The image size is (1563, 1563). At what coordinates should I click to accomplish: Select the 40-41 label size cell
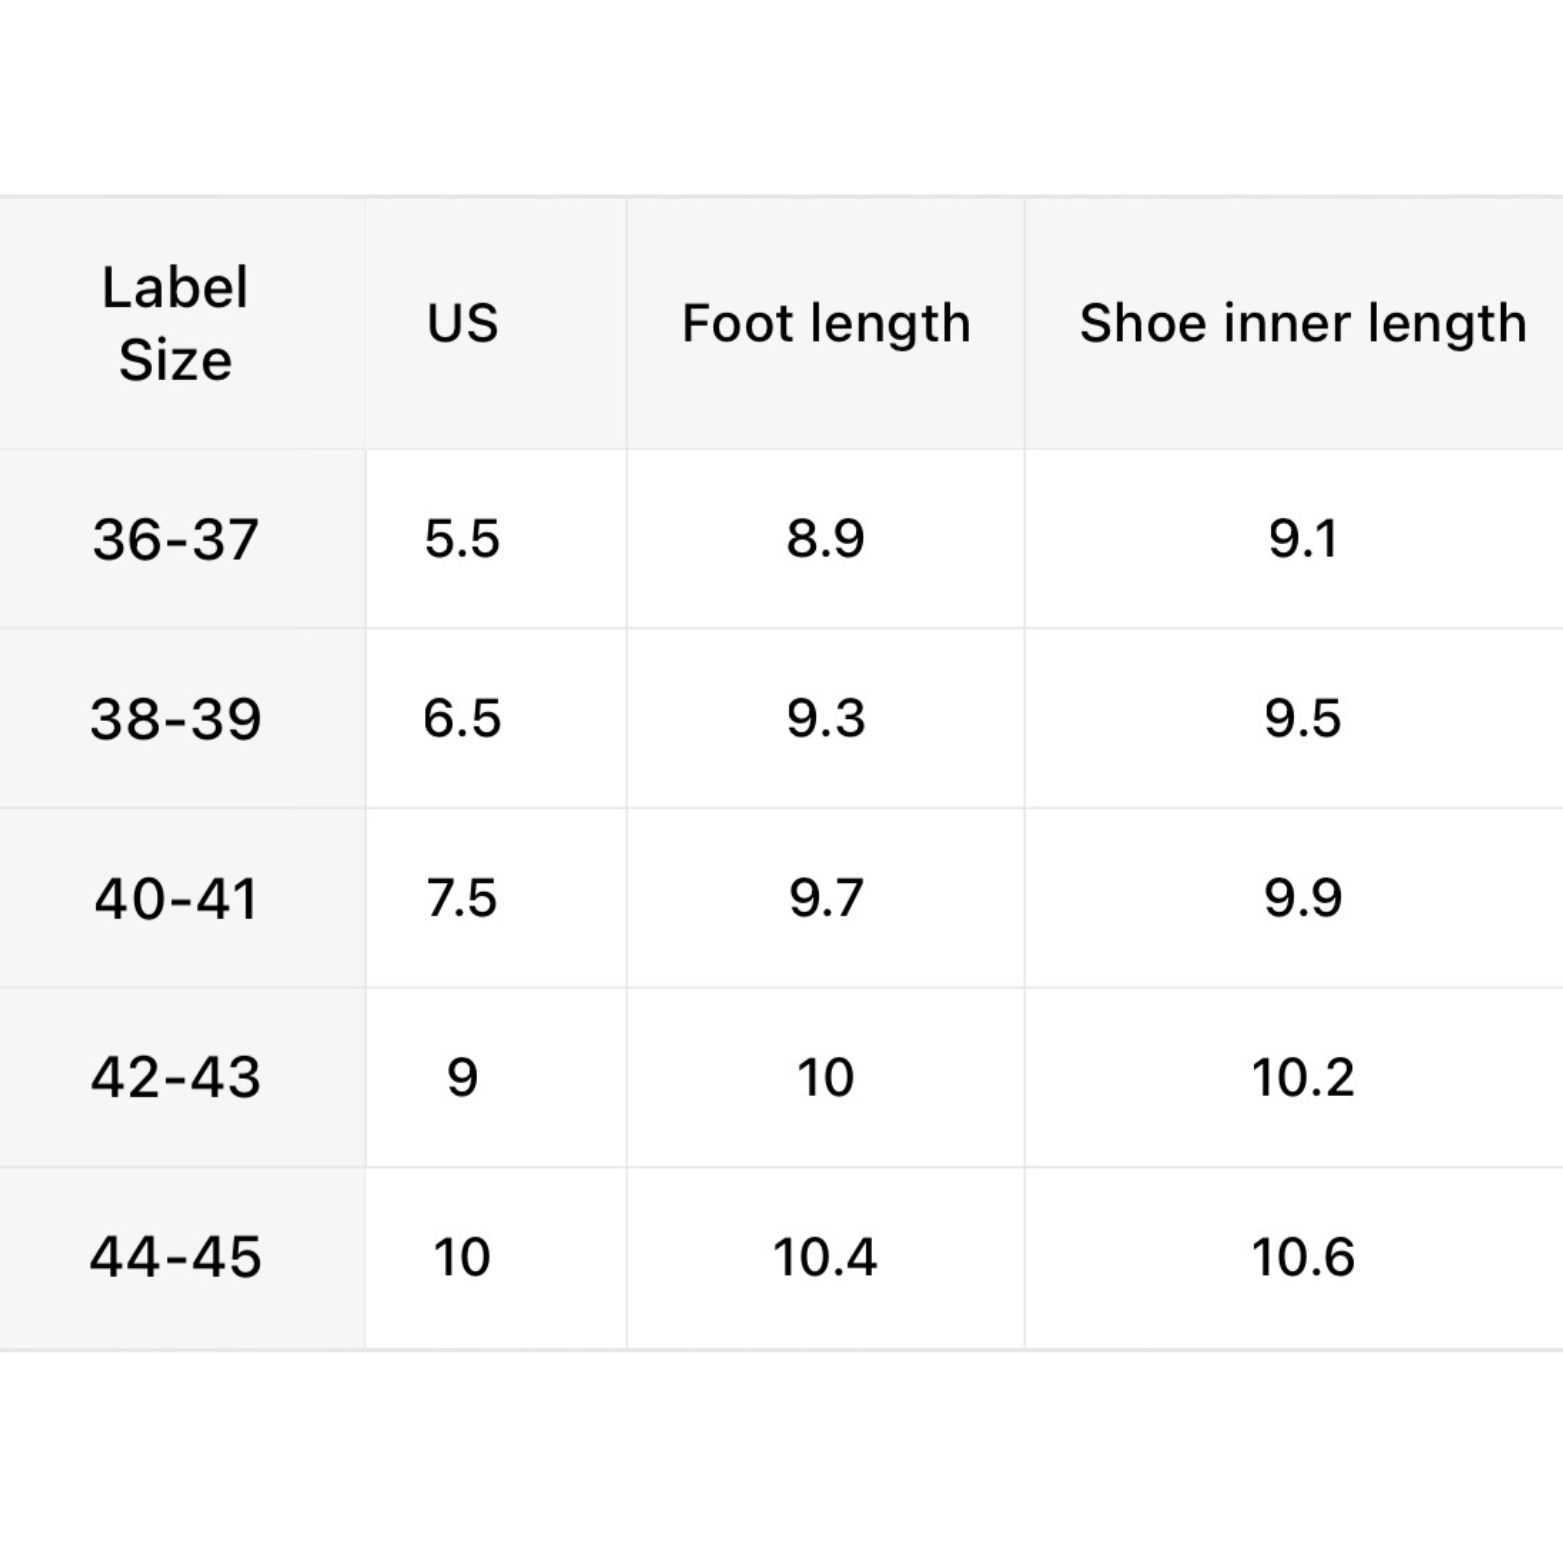pyautogui.click(x=176, y=898)
